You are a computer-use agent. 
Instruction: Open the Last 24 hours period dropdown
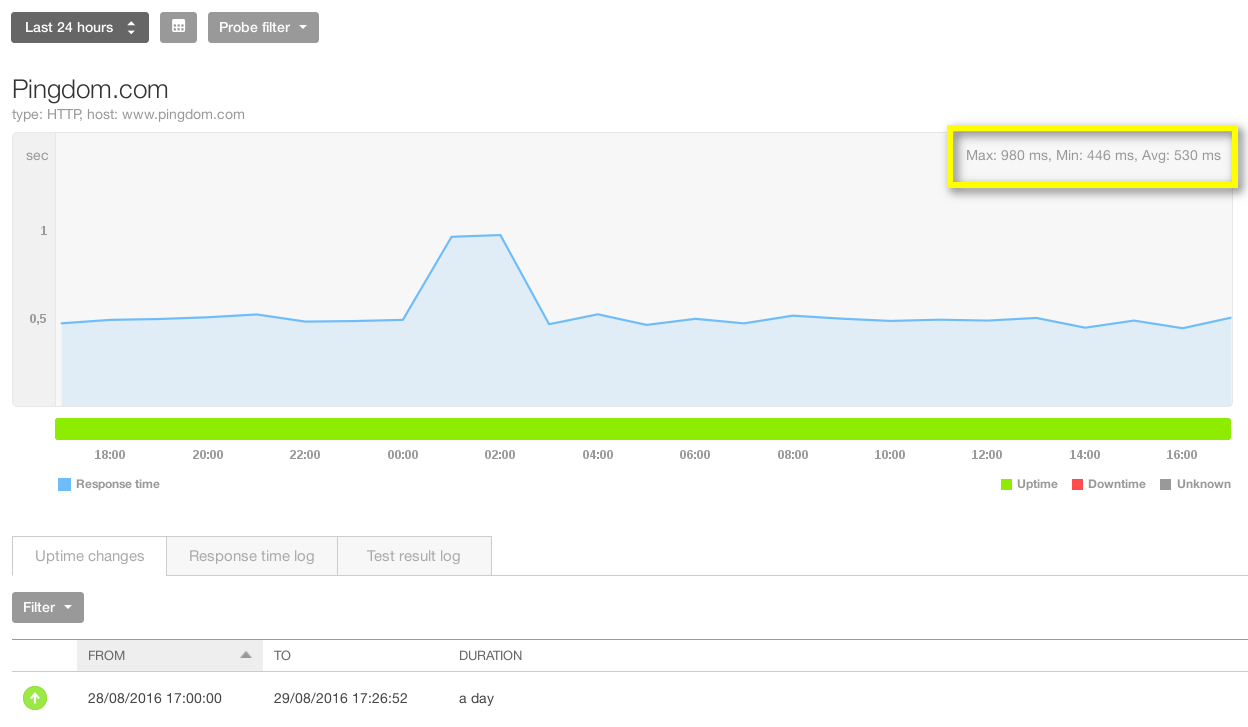coord(80,27)
